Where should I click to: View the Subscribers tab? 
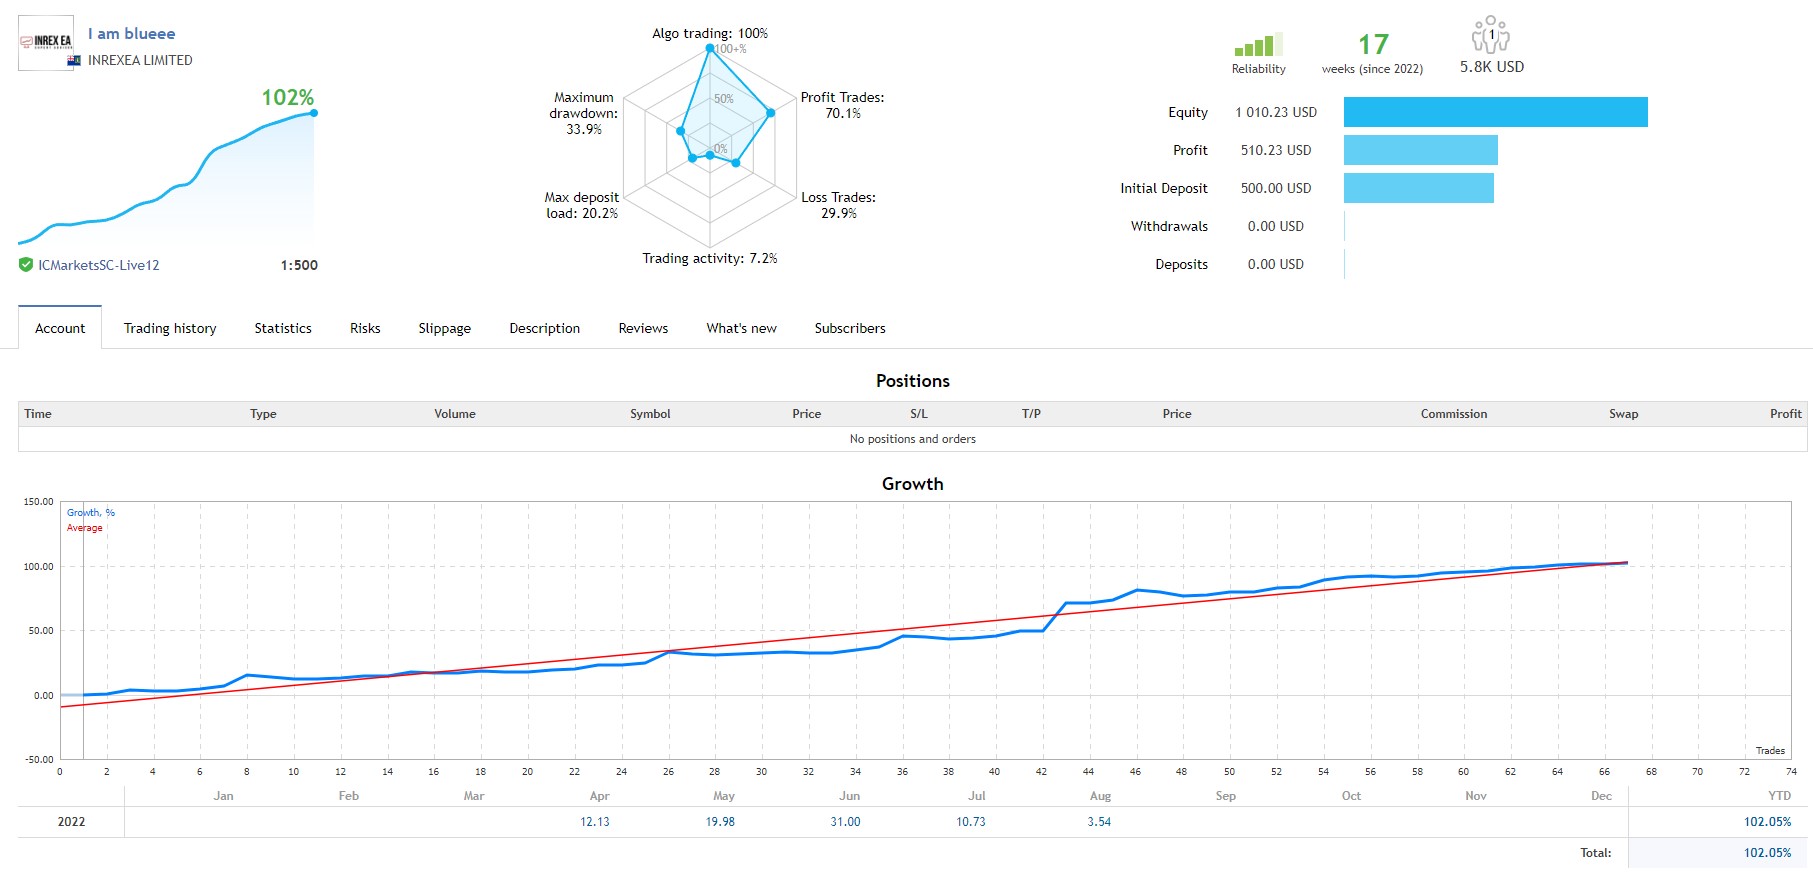pos(850,328)
